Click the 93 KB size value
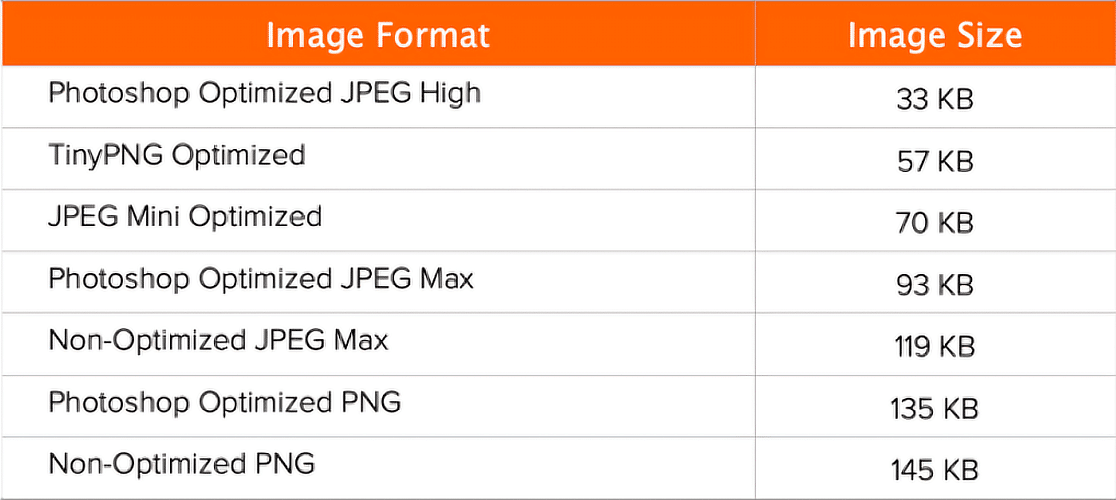The height and width of the screenshot is (500, 1116). [935, 284]
